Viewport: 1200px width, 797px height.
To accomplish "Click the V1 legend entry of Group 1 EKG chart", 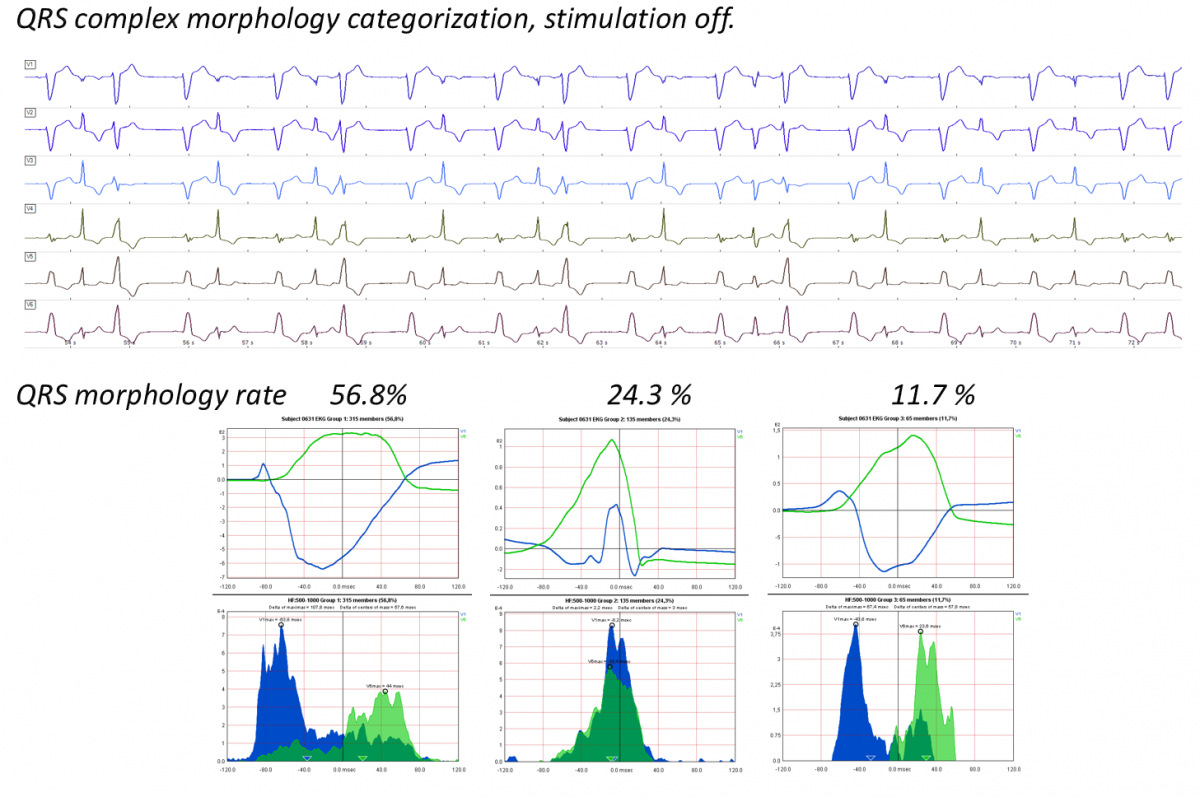I will tap(463, 431).
